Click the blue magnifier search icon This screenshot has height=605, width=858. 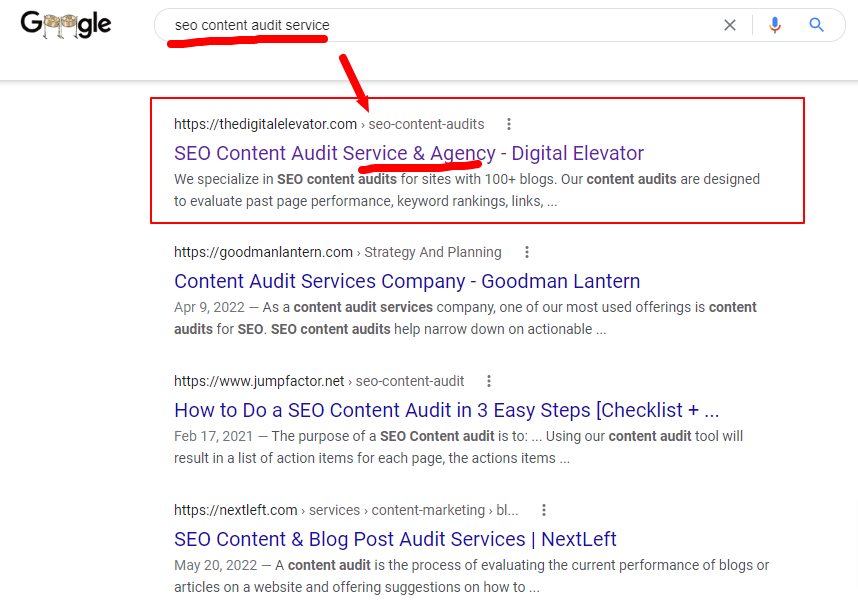pos(816,25)
